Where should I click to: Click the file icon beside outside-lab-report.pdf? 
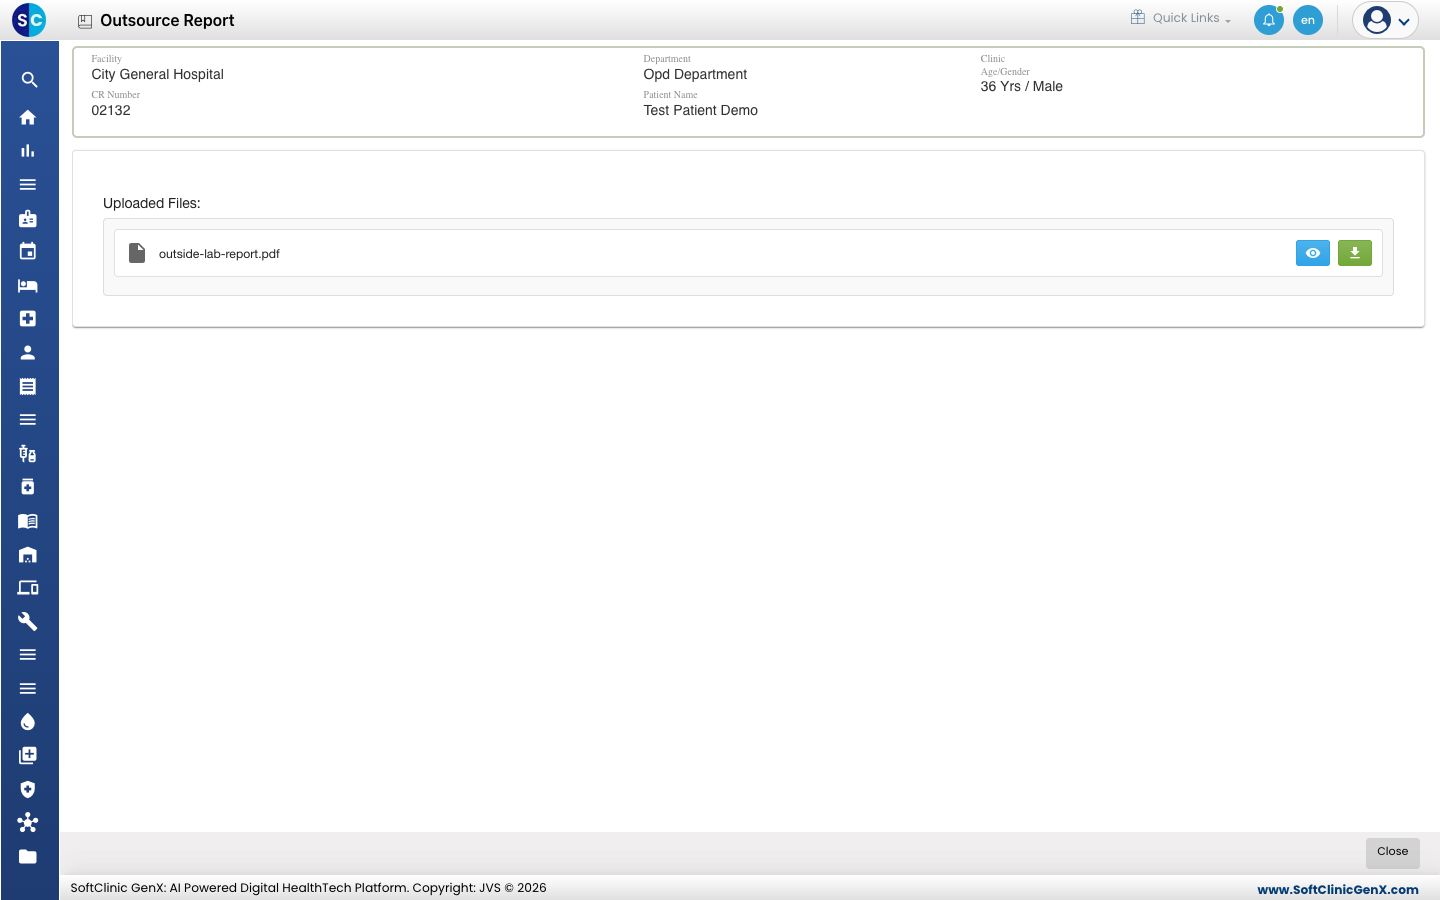137,253
